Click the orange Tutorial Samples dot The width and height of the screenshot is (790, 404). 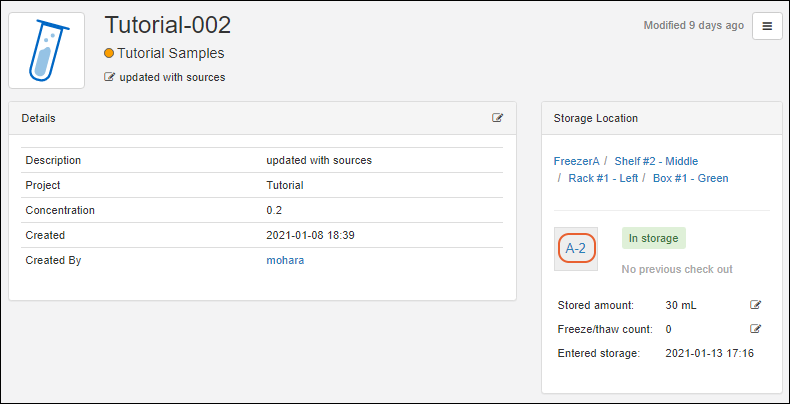[x=109, y=53]
